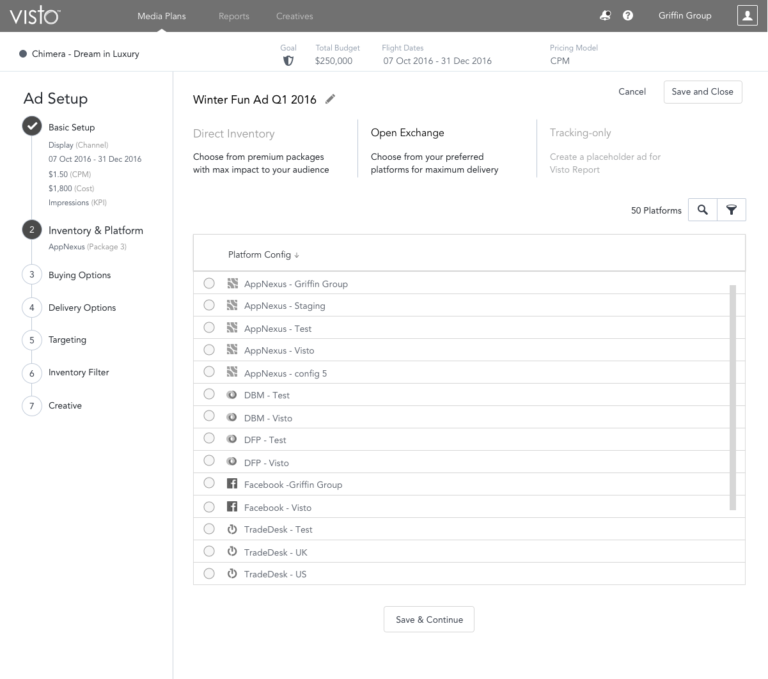Click Save and Close button
This screenshot has height=679, width=768.
(x=702, y=92)
